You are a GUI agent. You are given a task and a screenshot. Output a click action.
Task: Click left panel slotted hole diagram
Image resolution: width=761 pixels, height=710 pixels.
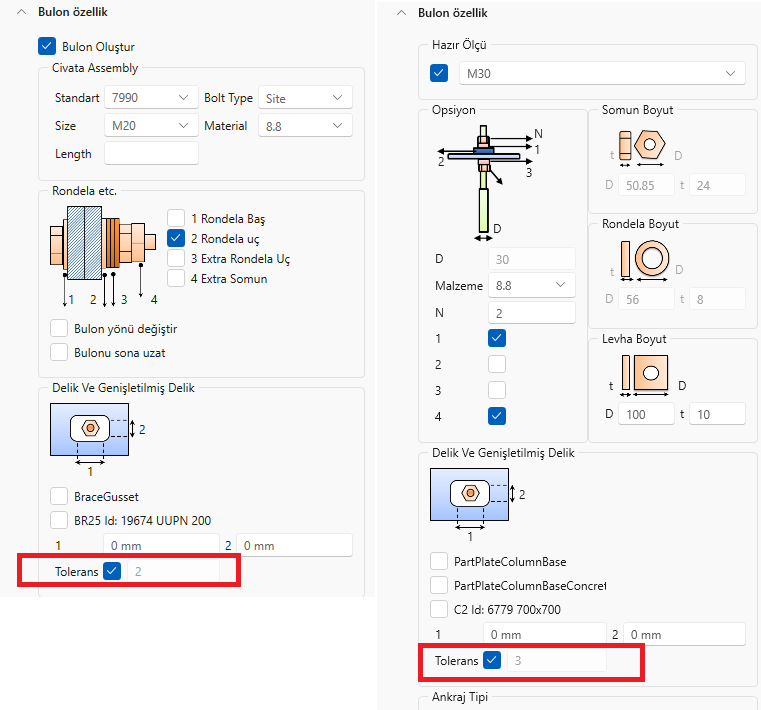[x=91, y=429]
